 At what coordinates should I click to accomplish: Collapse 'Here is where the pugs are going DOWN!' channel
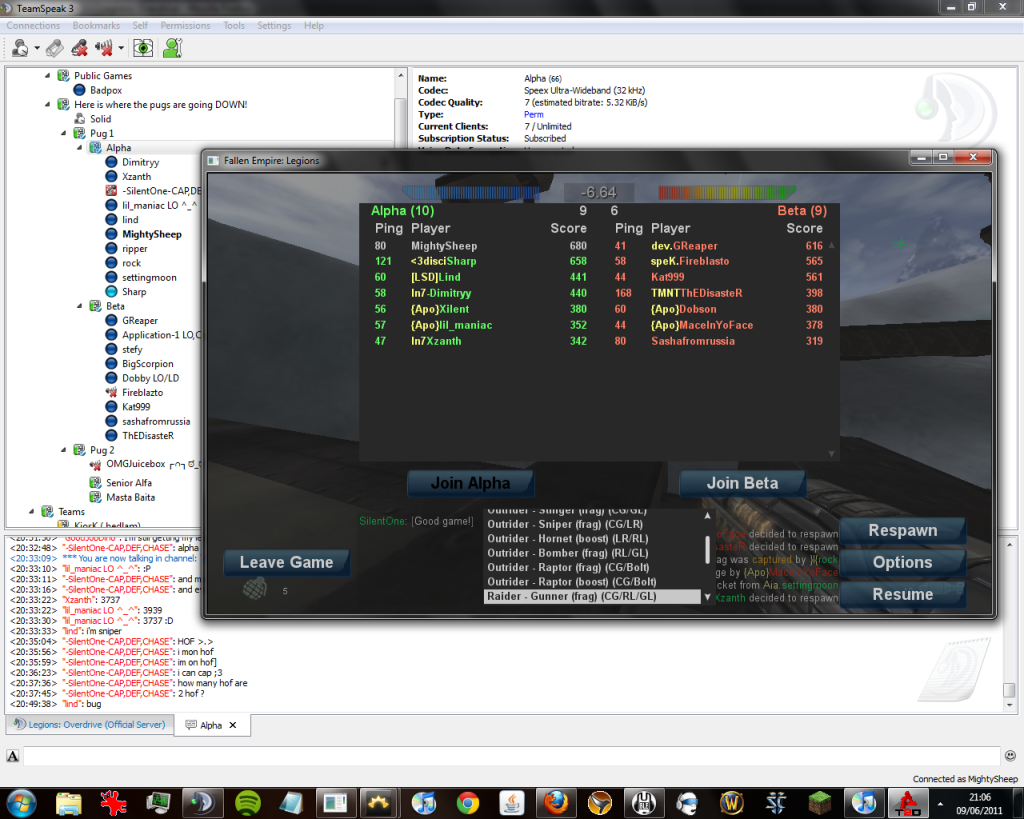48,104
